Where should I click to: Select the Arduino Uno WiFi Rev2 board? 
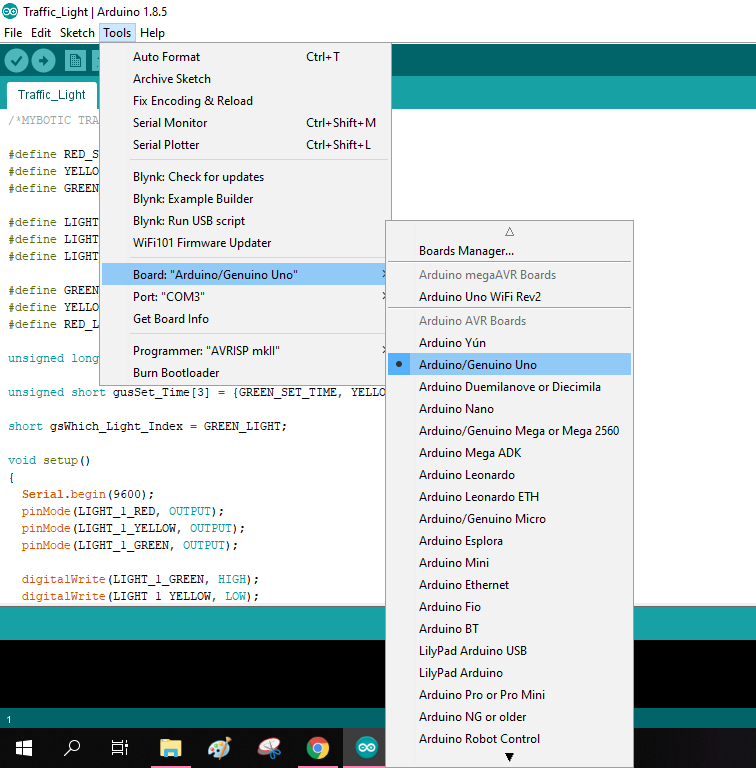tap(509, 297)
